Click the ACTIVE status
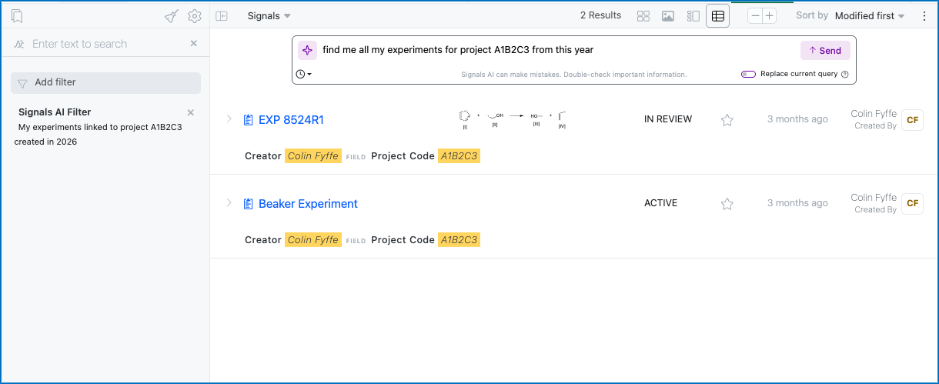939x384 pixels. coord(661,203)
